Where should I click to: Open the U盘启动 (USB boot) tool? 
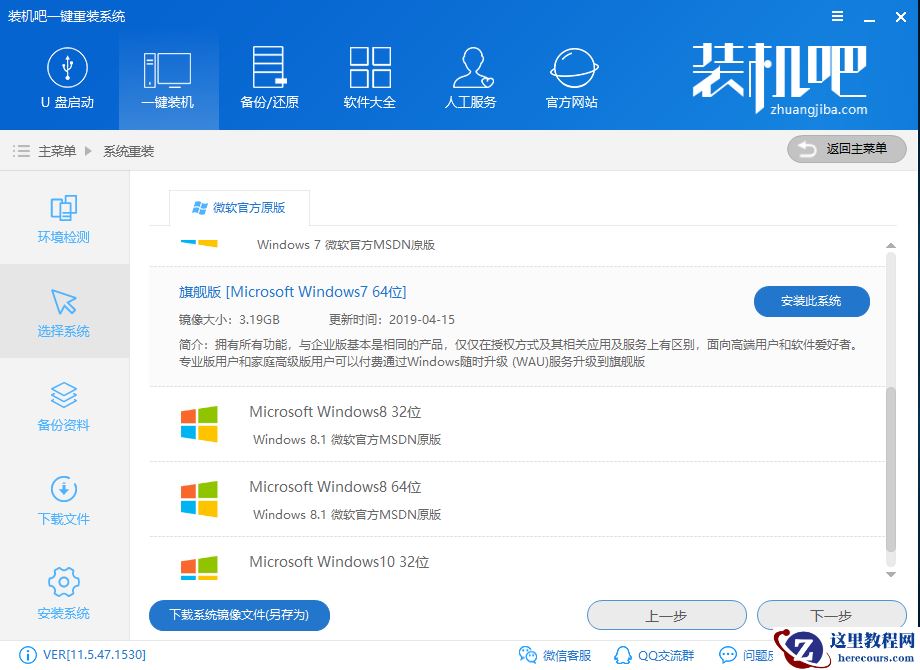point(67,78)
